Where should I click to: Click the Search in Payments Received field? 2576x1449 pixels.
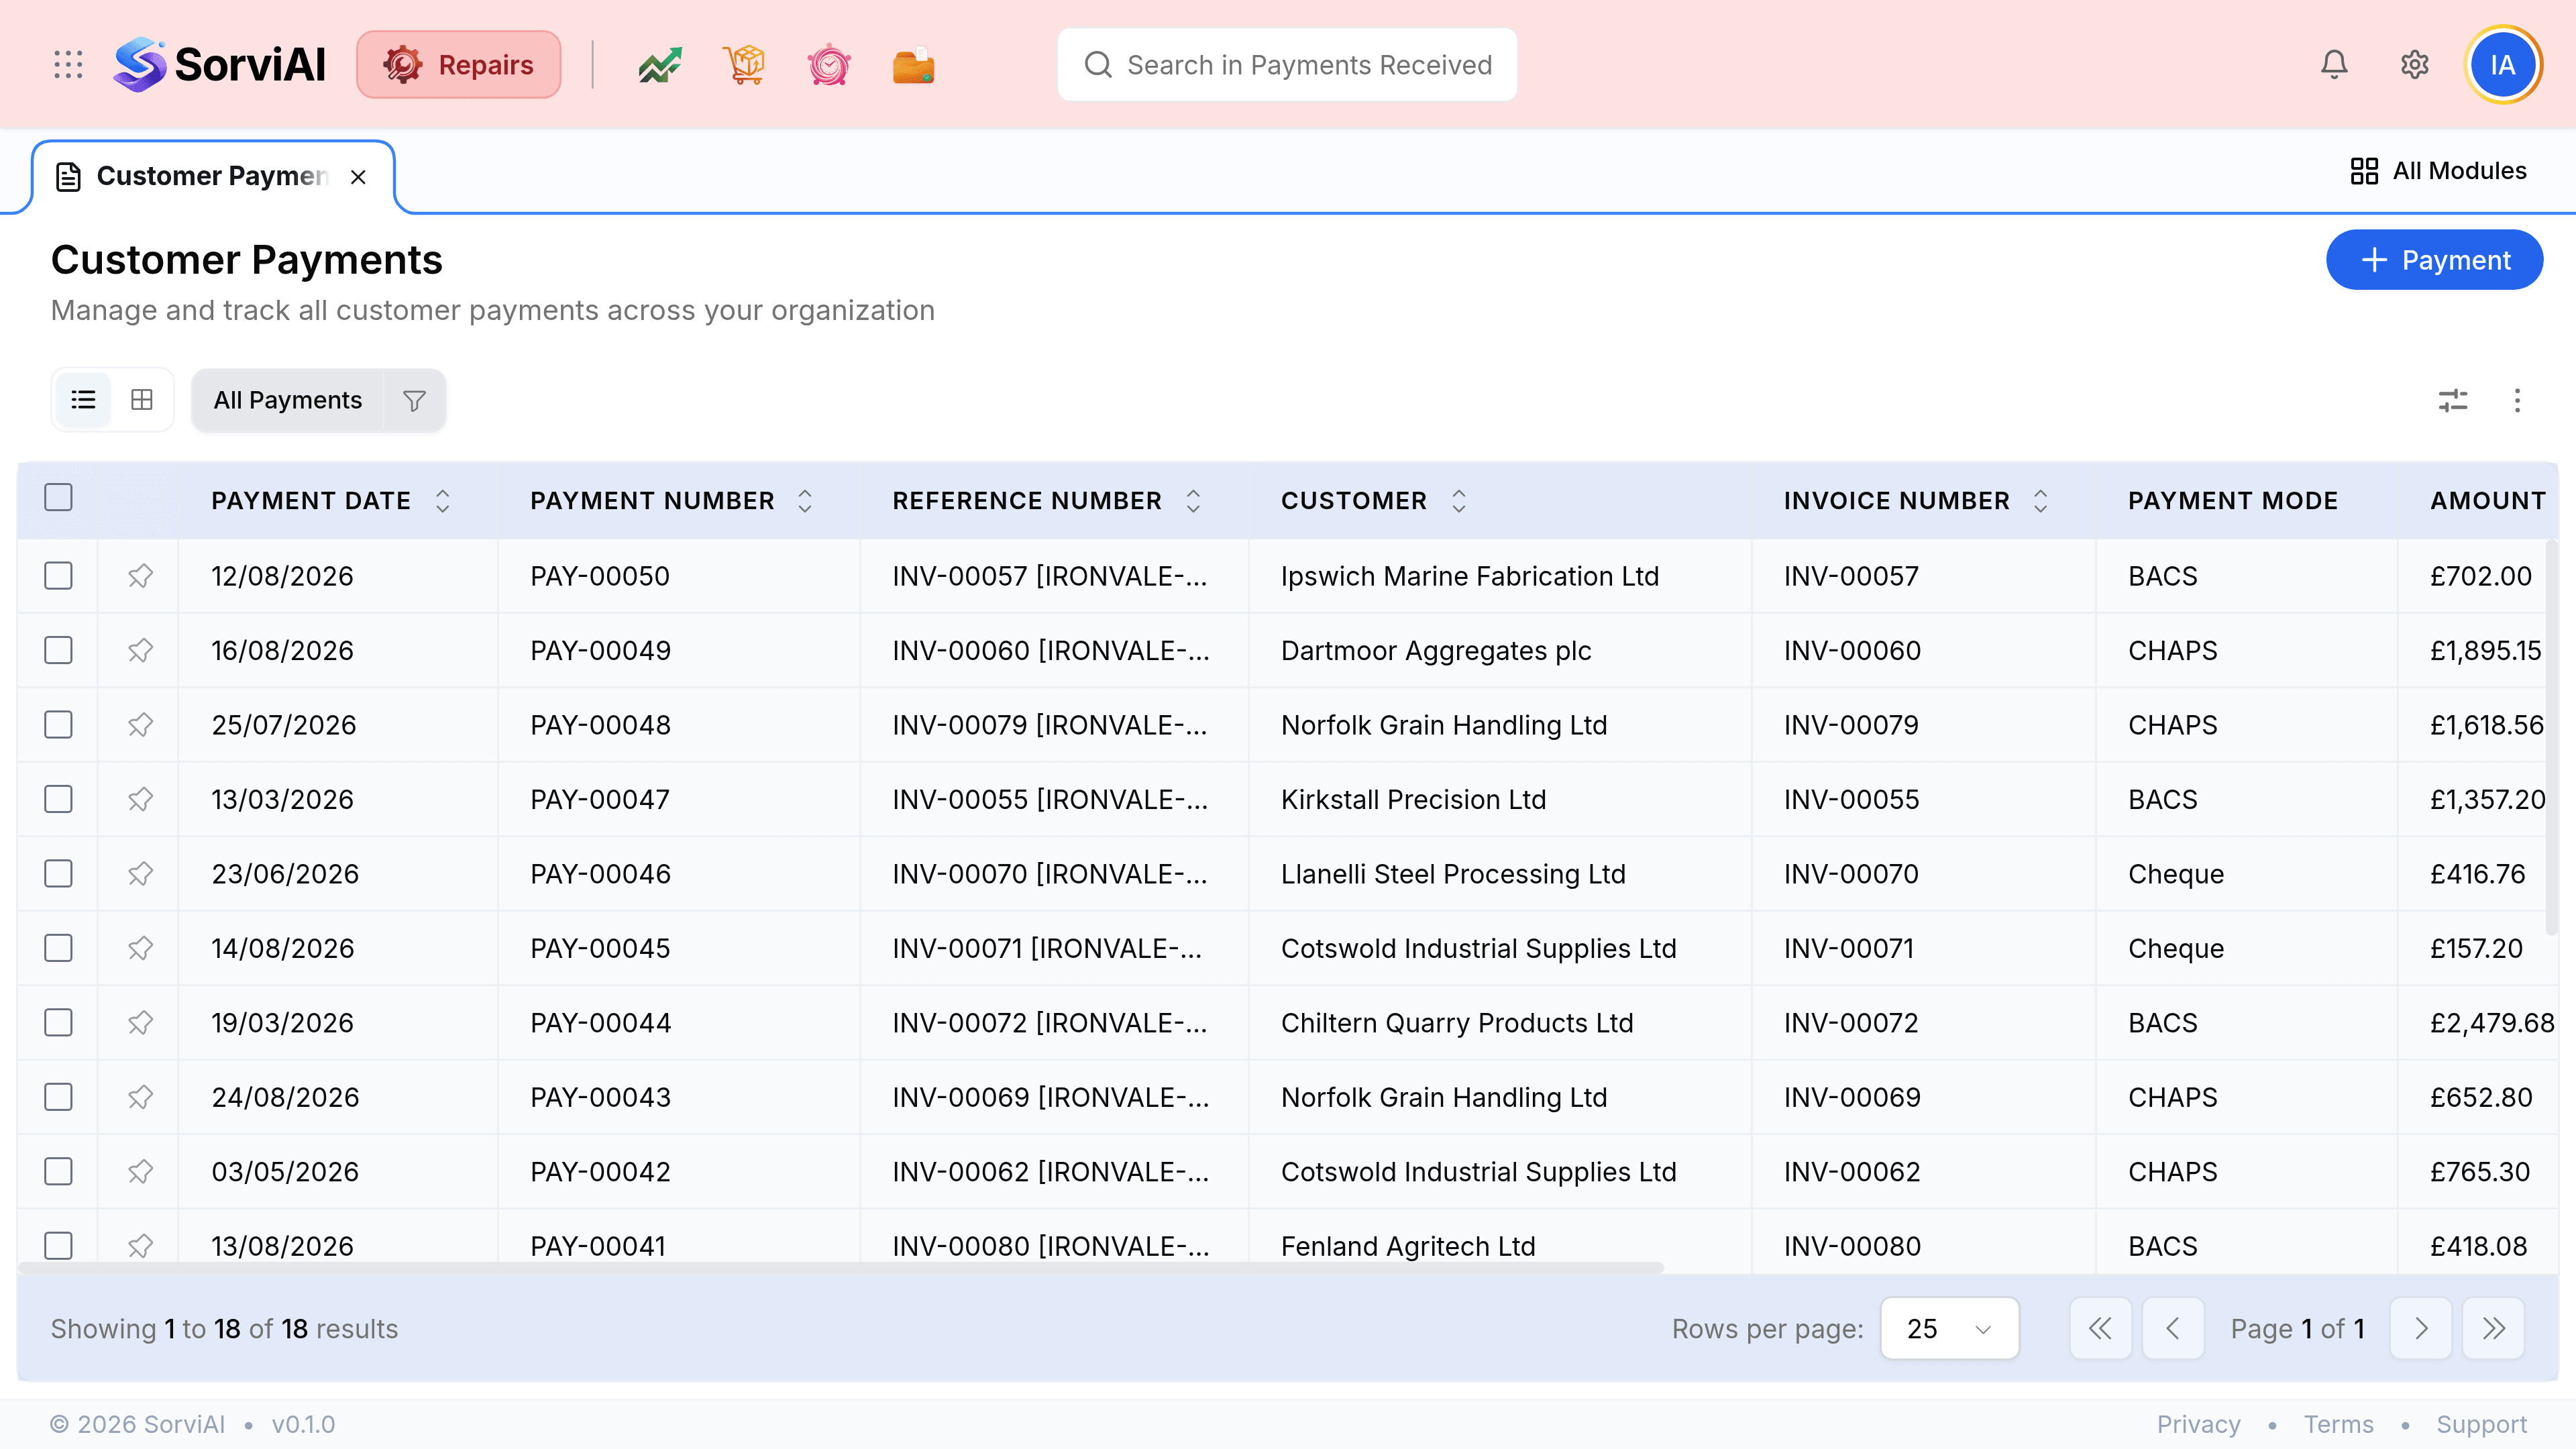(1286, 65)
